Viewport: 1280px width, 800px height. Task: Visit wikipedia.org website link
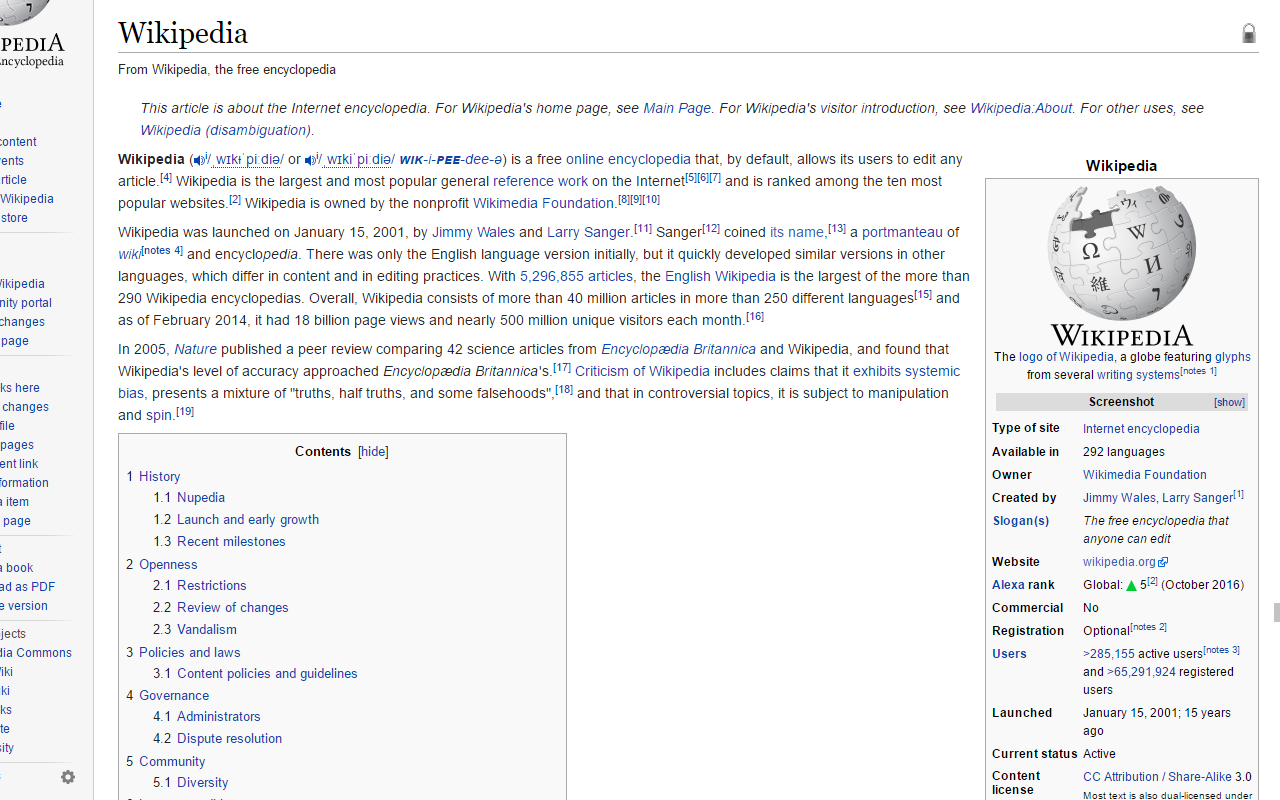pos(1119,562)
